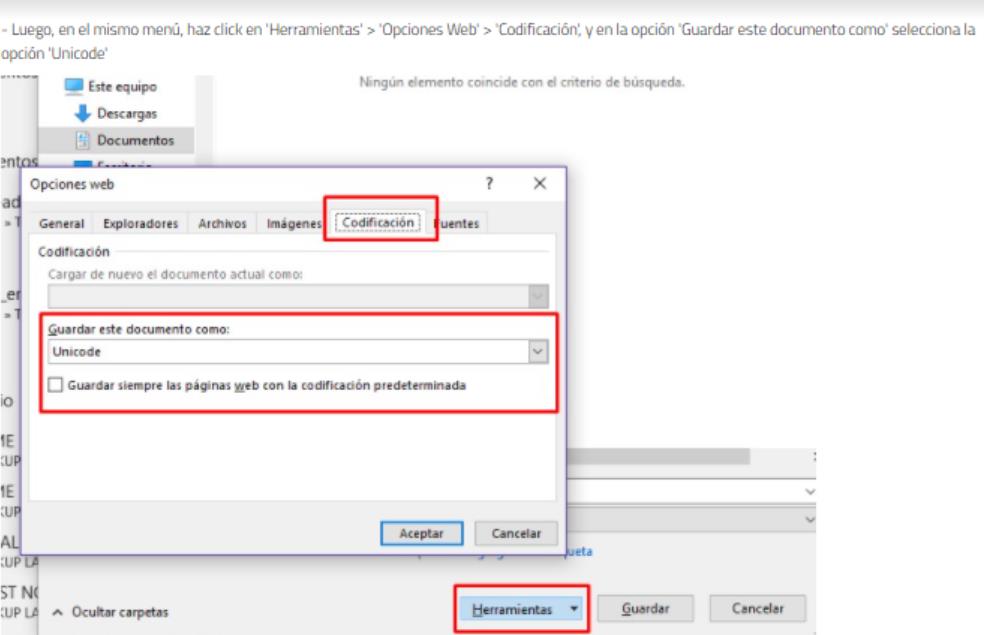Click the Guardar button in save dialog
This screenshot has height=635, width=984.
pos(645,608)
